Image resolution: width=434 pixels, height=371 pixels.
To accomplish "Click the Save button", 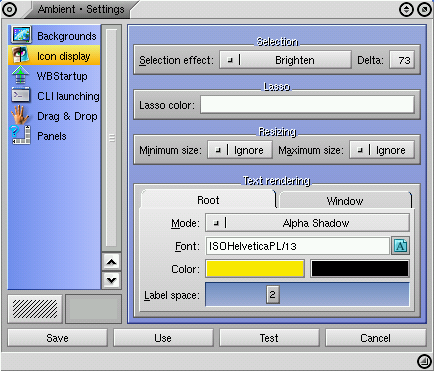I will coord(57,338).
